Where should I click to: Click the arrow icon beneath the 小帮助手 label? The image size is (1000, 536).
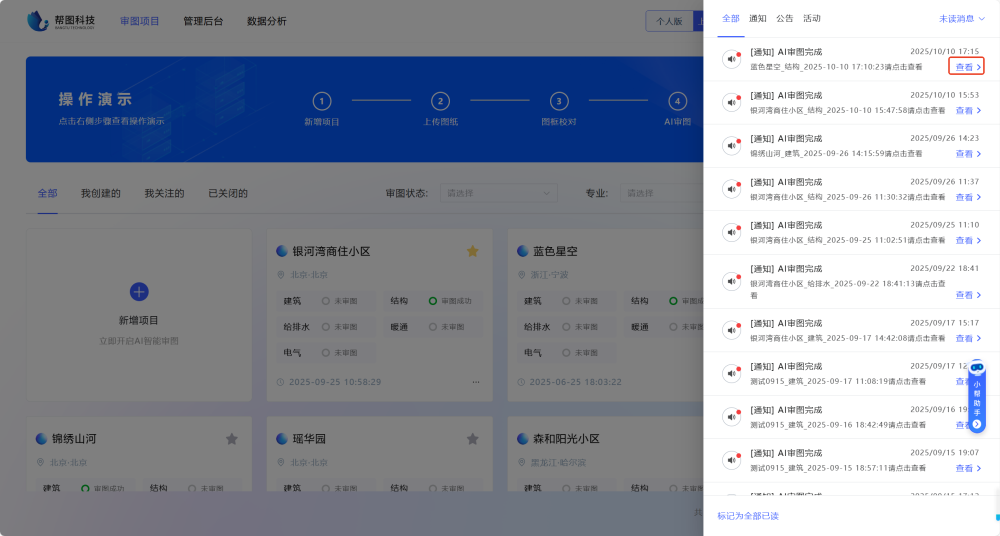tap(977, 424)
